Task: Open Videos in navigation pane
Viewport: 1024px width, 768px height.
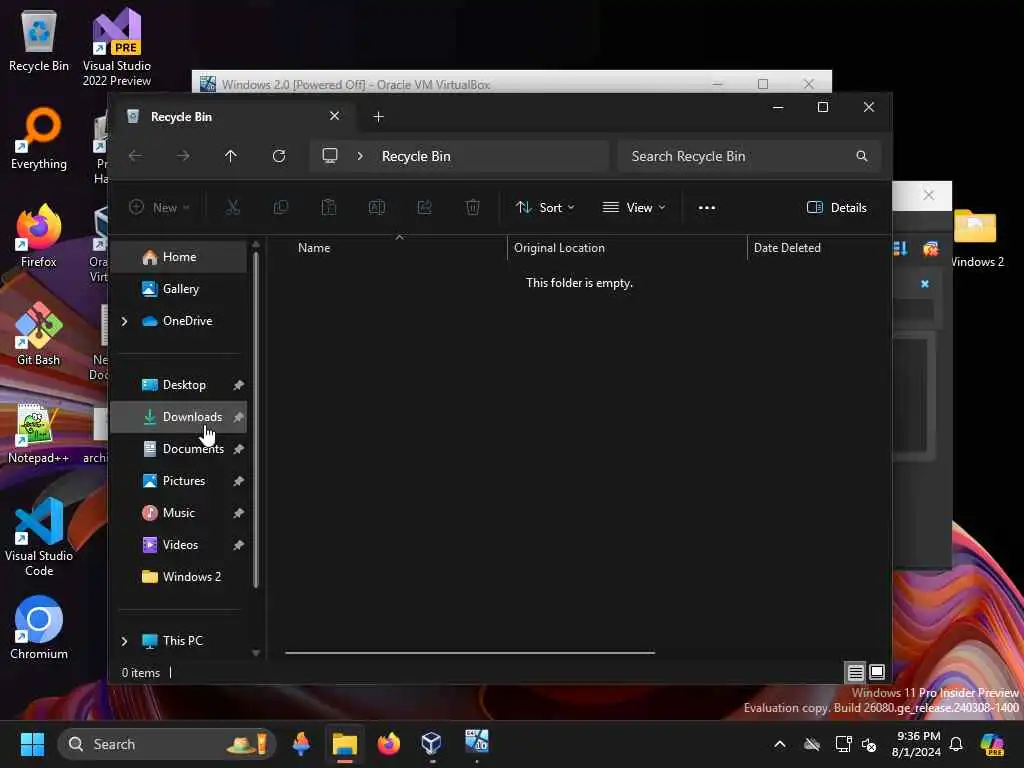Action: tap(179, 545)
